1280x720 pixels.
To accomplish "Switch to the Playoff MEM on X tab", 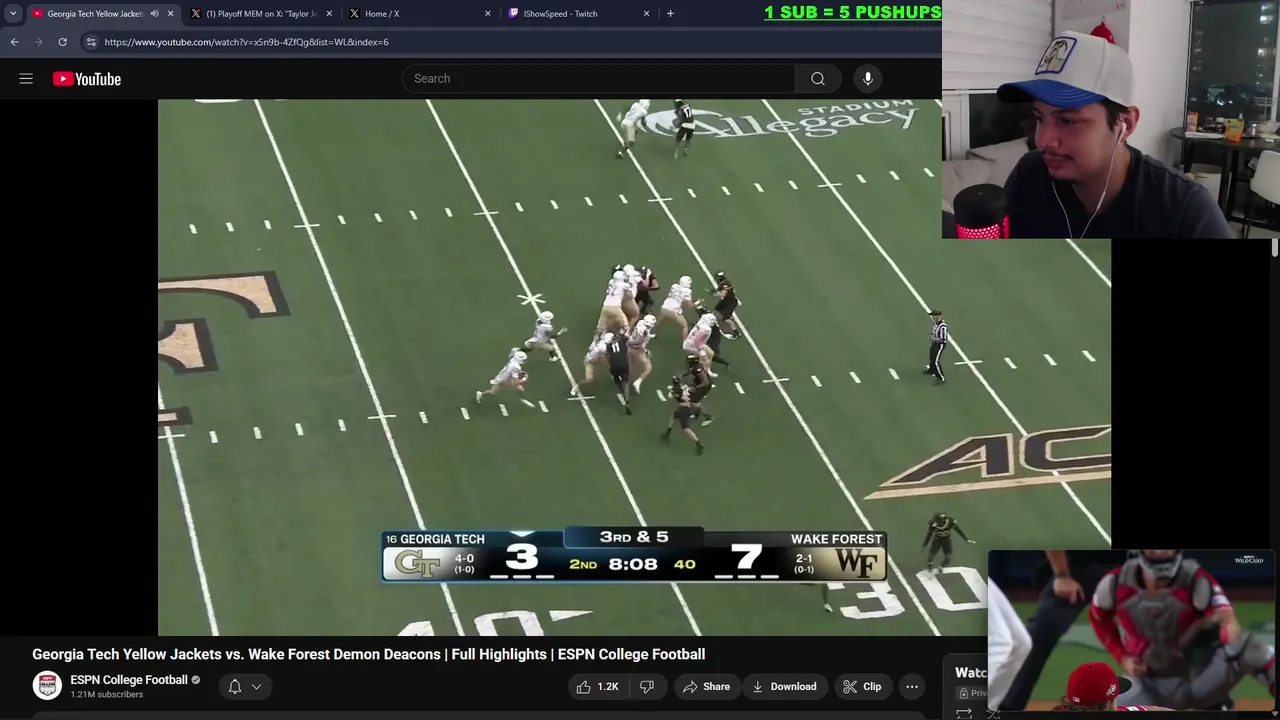I will (260, 14).
